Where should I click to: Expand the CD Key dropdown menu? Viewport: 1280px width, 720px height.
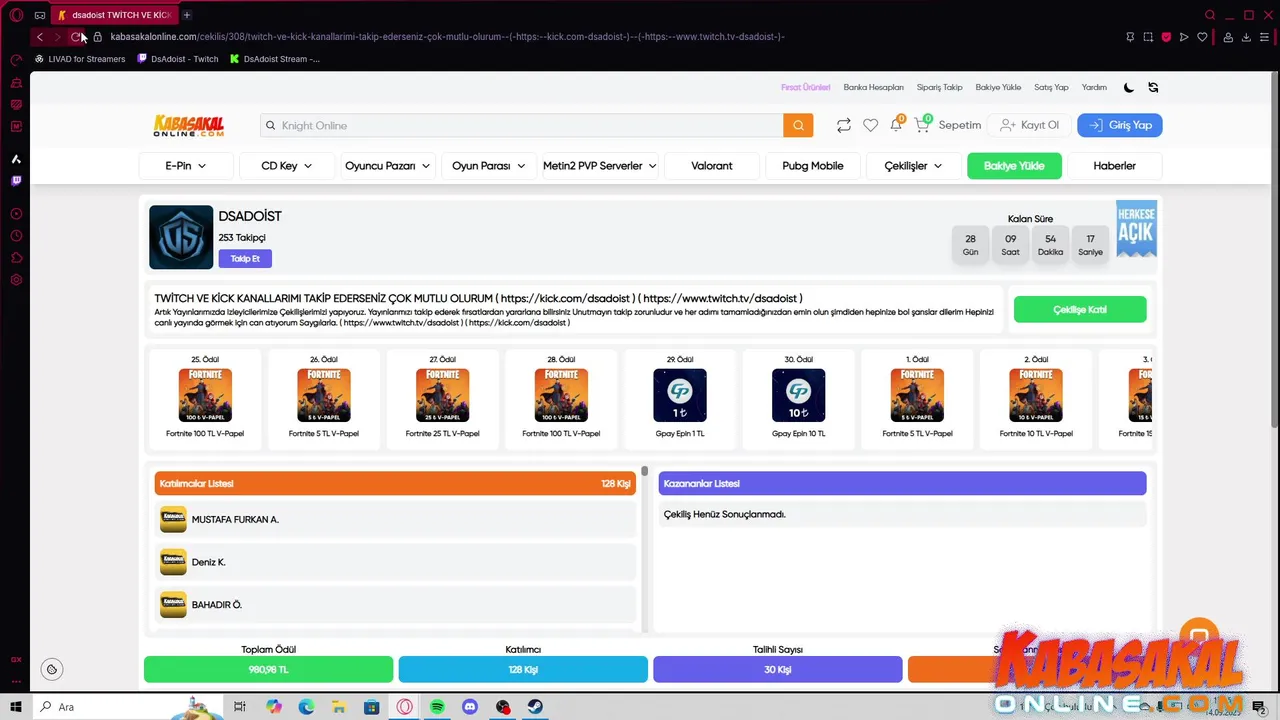[287, 166]
